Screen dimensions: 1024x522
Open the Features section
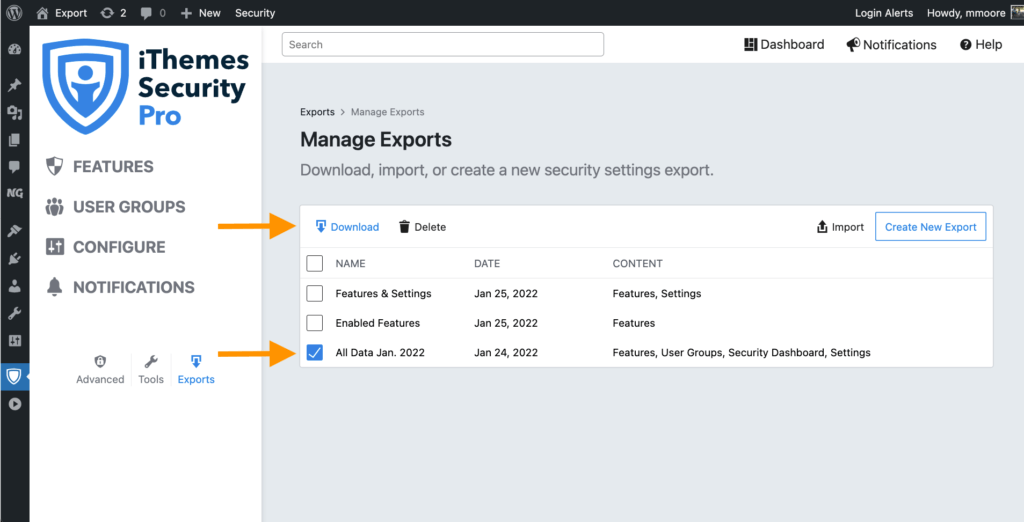(100, 167)
